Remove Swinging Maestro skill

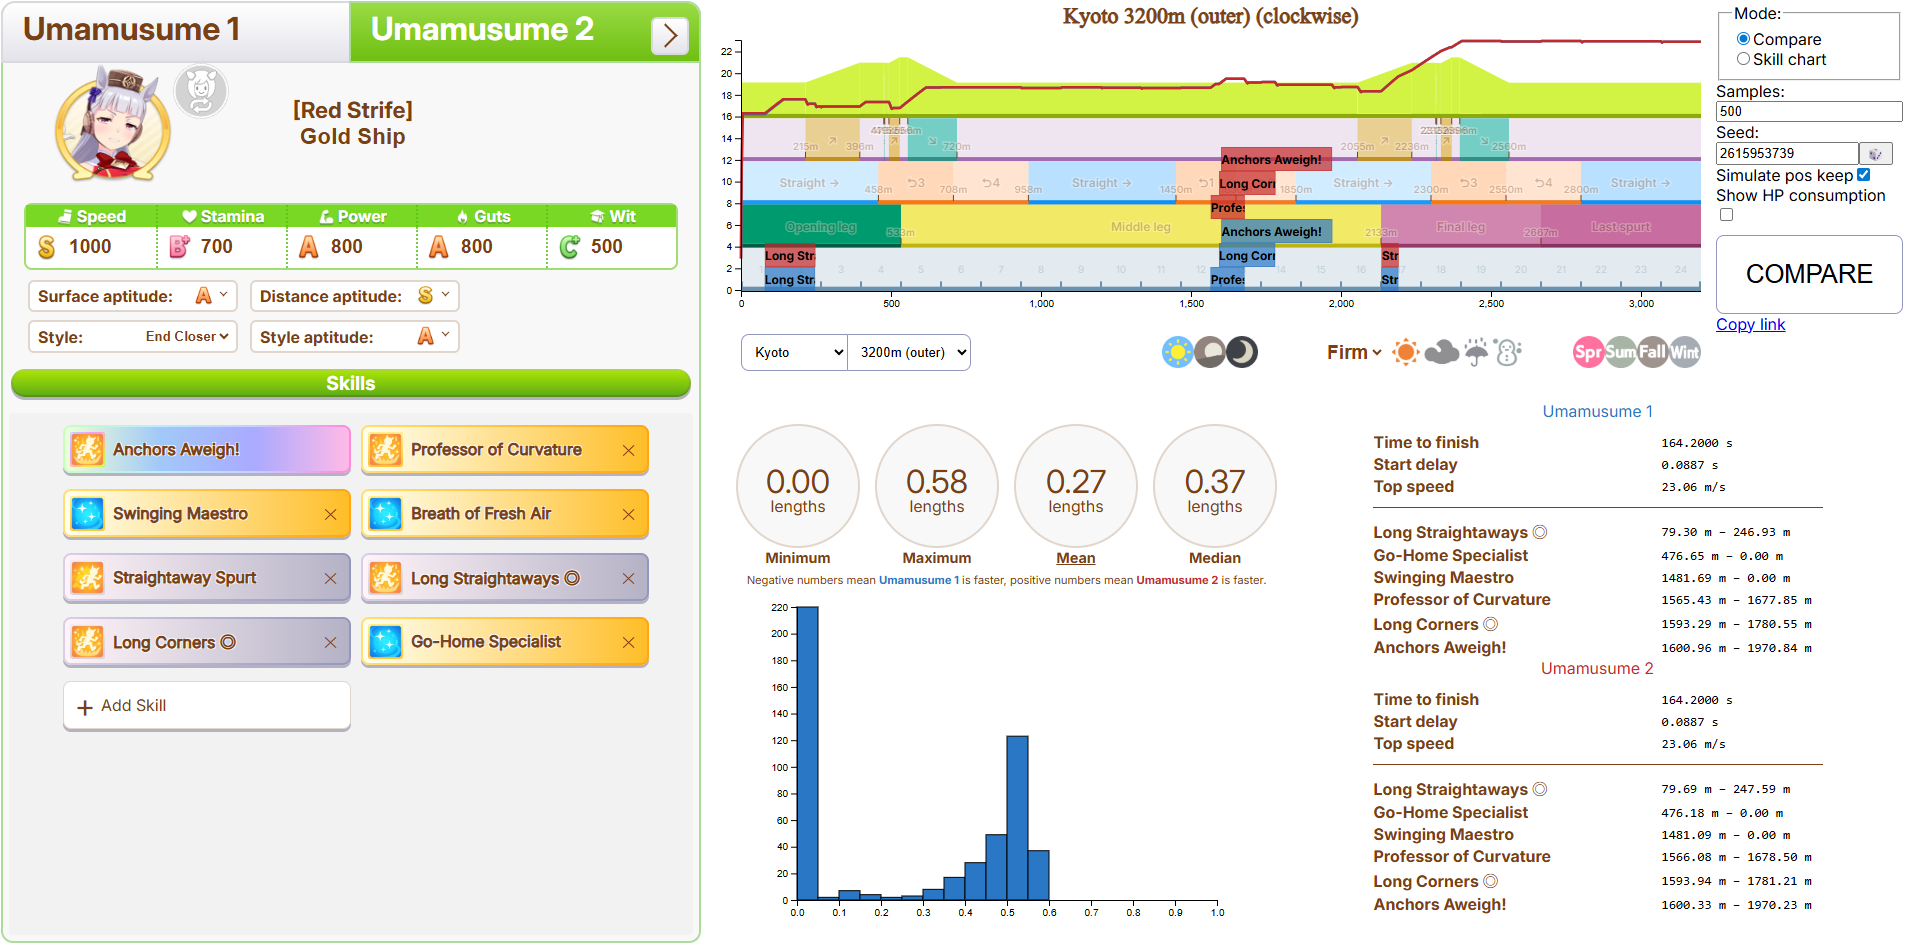(x=330, y=515)
